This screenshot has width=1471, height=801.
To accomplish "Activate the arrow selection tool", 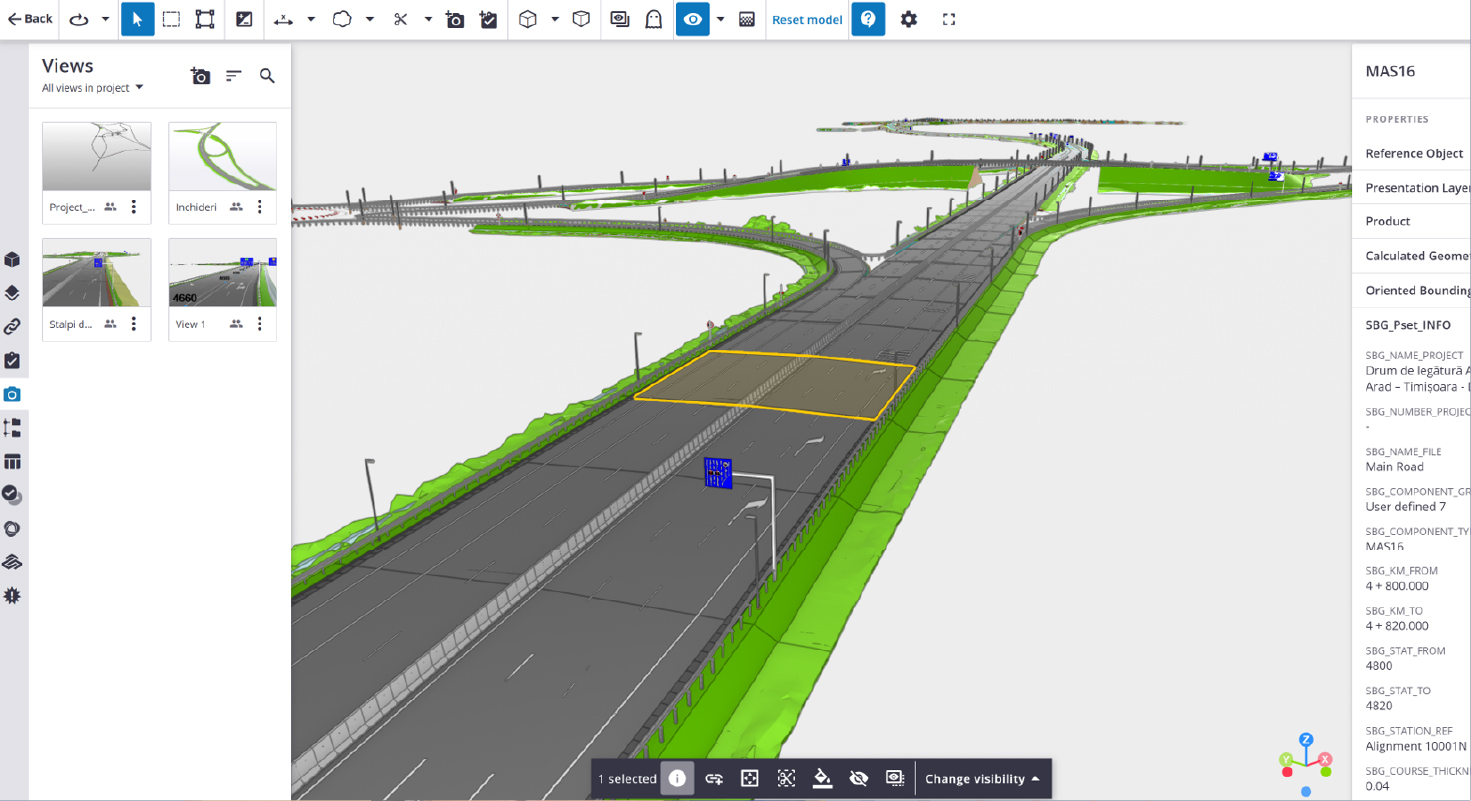I will (x=138, y=19).
